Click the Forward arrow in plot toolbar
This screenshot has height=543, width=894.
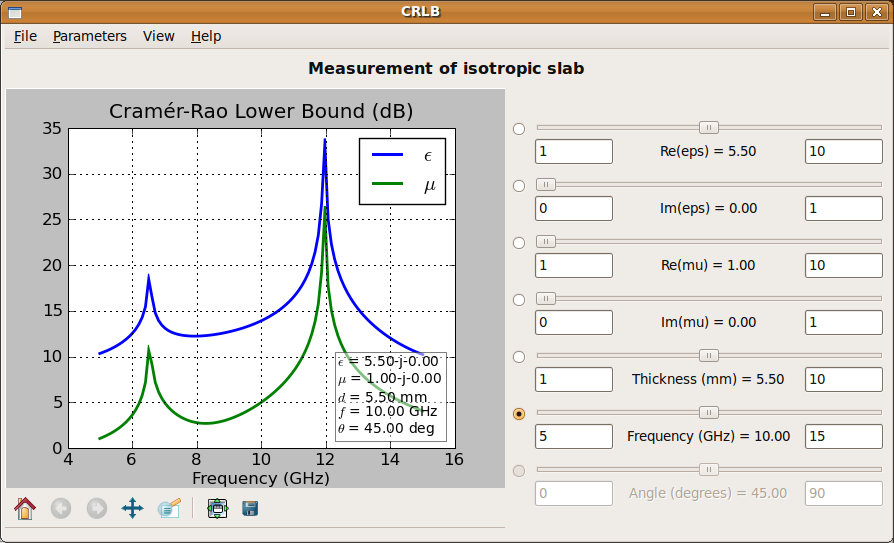[97, 508]
